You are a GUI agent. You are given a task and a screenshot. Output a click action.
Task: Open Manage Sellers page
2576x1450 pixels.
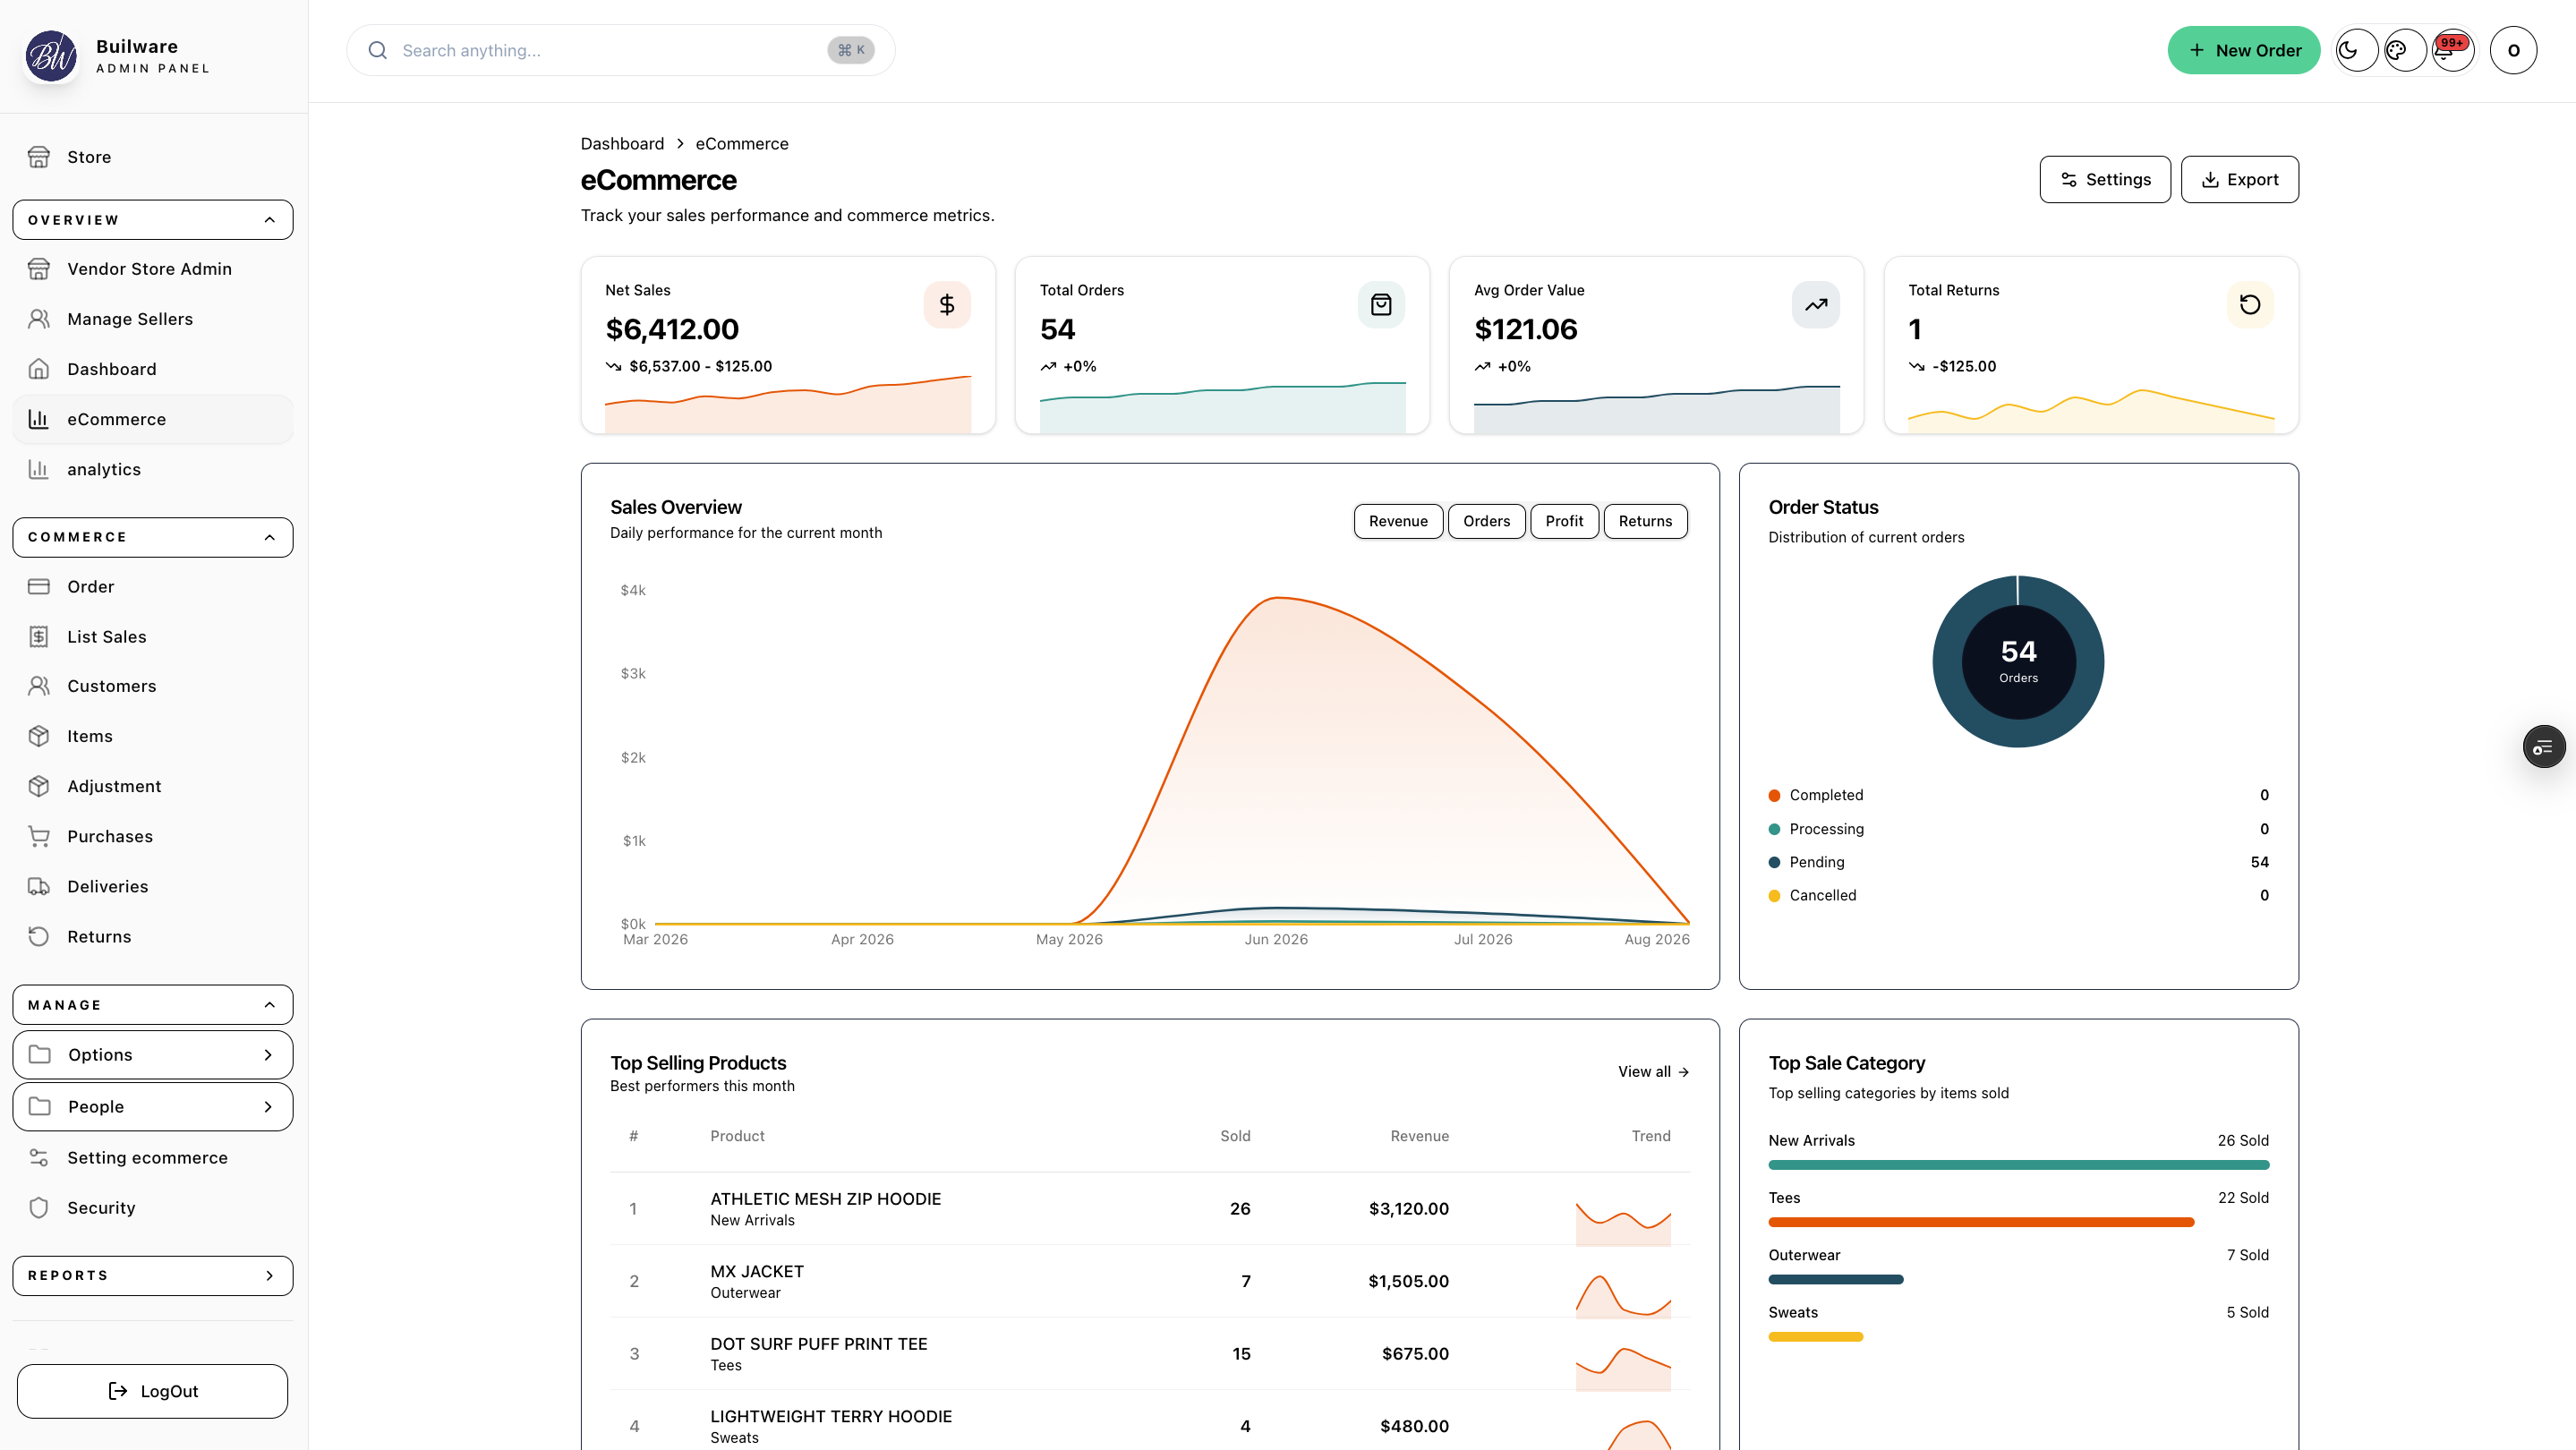pyautogui.click(x=152, y=319)
